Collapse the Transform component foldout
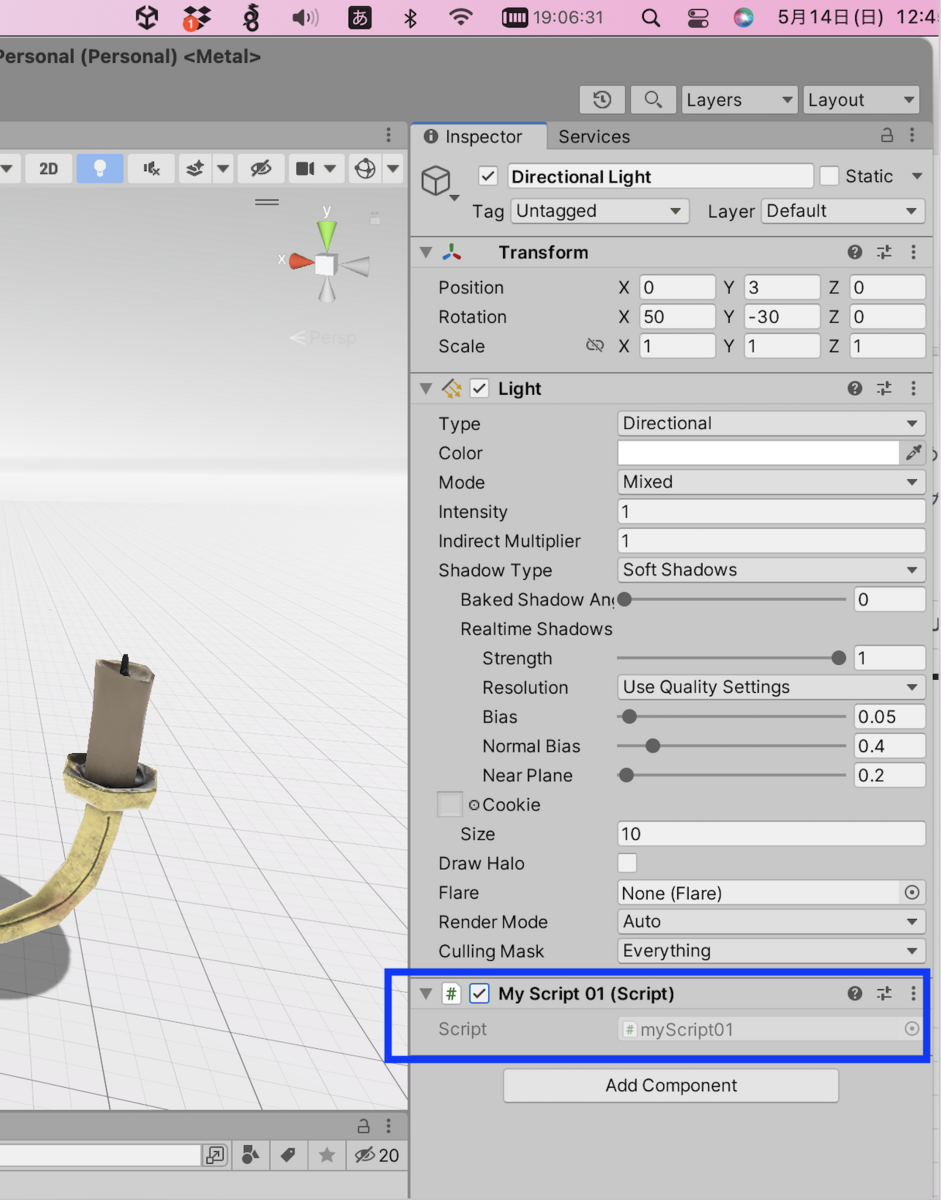 tap(426, 252)
